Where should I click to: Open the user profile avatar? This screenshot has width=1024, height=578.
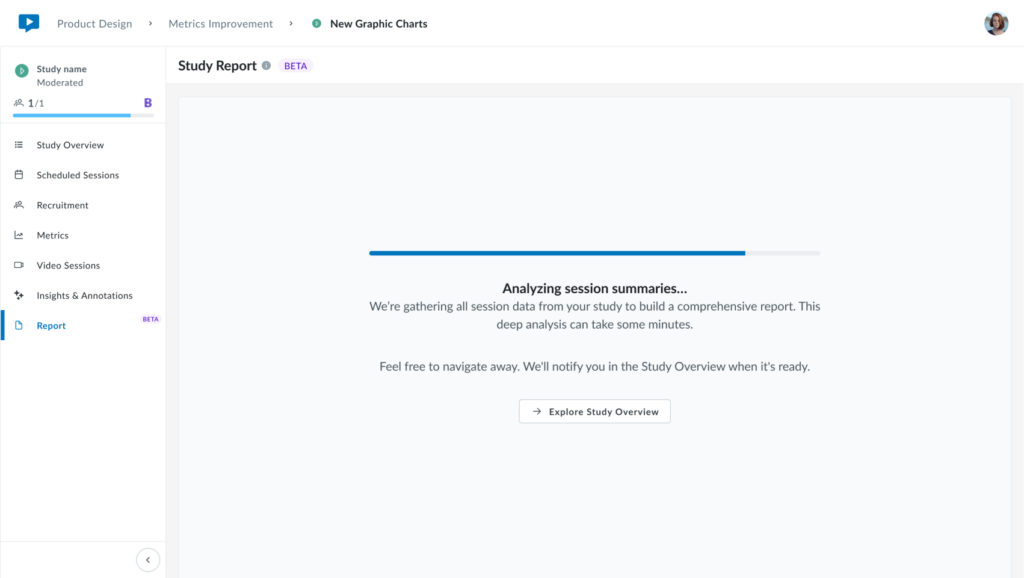click(996, 24)
